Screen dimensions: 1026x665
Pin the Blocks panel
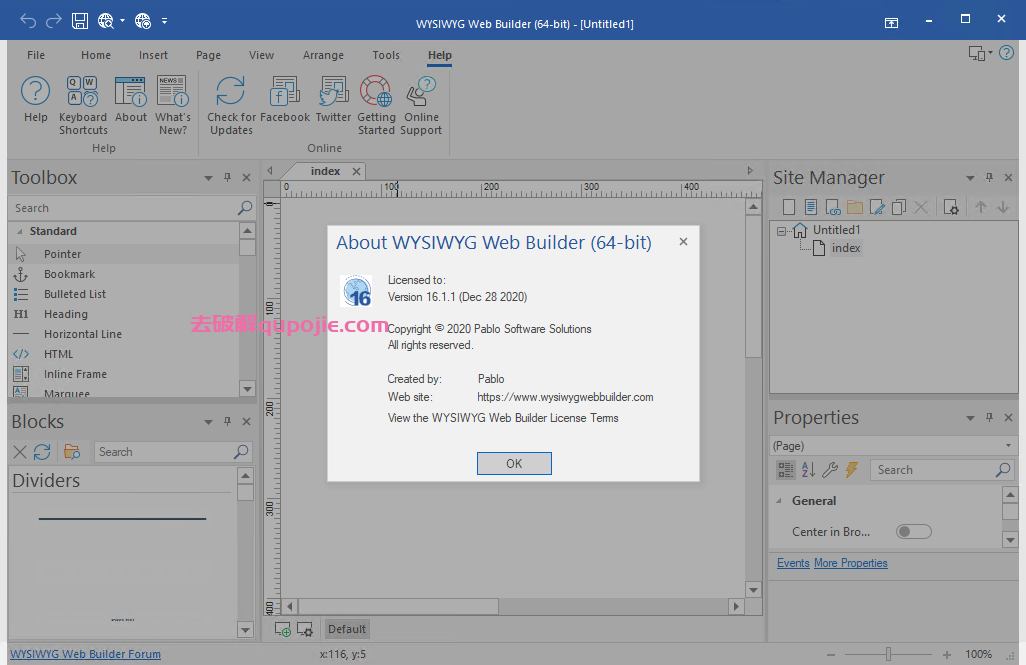coord(227,422)
